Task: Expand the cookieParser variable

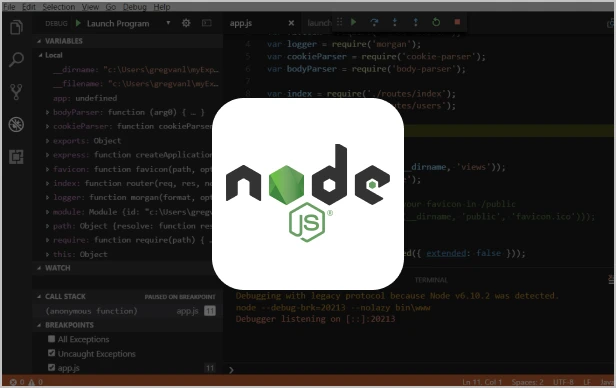Action: click(x=47, y=126)
